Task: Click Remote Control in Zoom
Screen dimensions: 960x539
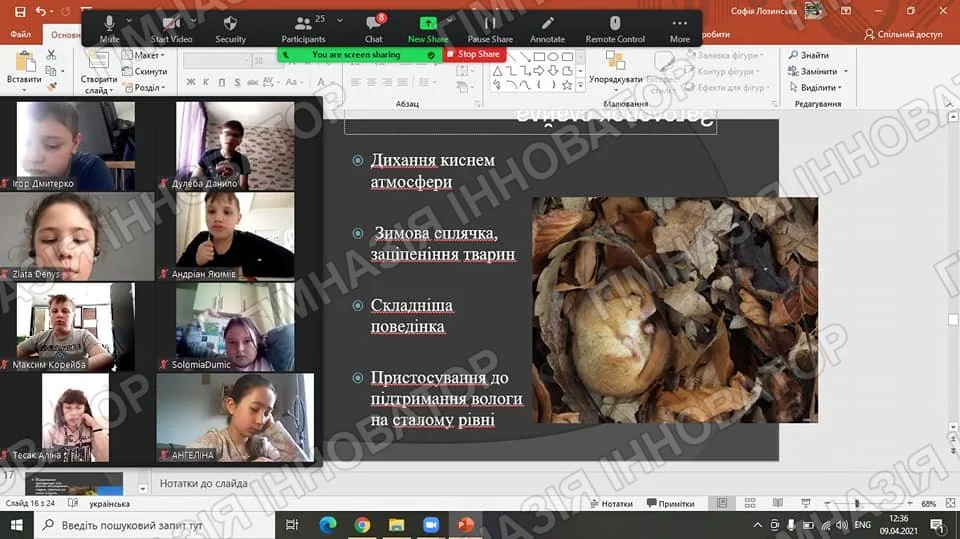Action: (x=615, y=29)
